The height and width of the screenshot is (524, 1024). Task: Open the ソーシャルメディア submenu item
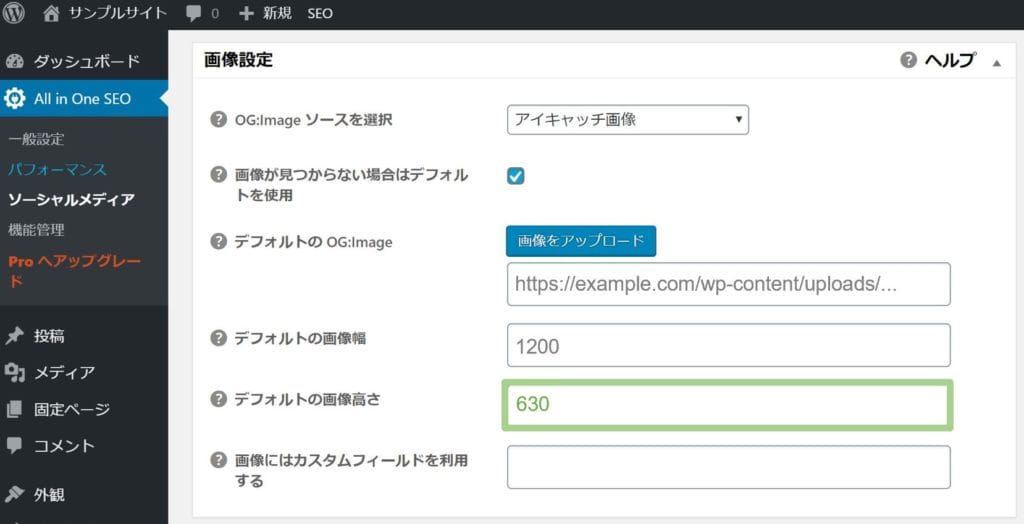pos(71,199)
